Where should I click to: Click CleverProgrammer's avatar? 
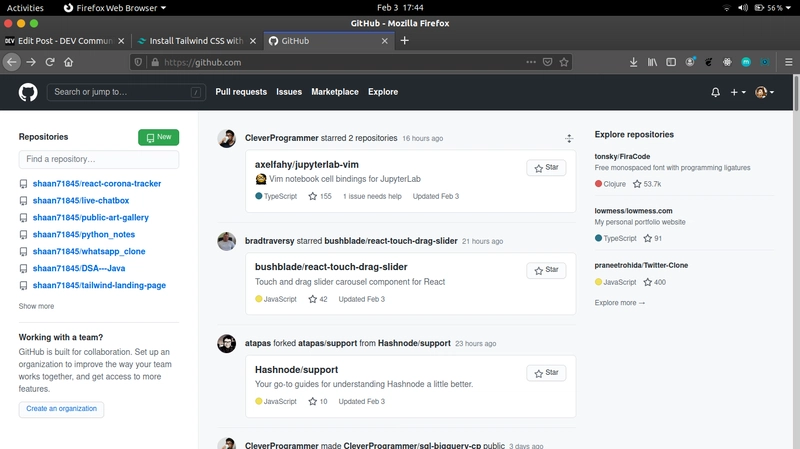[x=227, y=138]
